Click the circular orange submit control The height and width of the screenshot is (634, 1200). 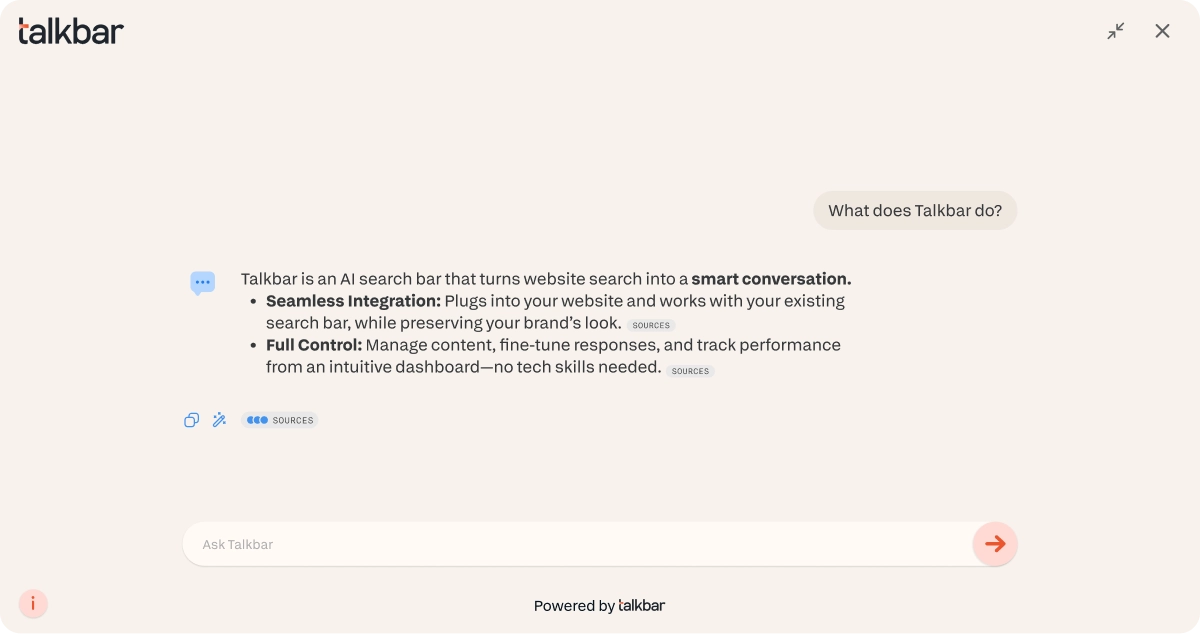click(995, 544)
